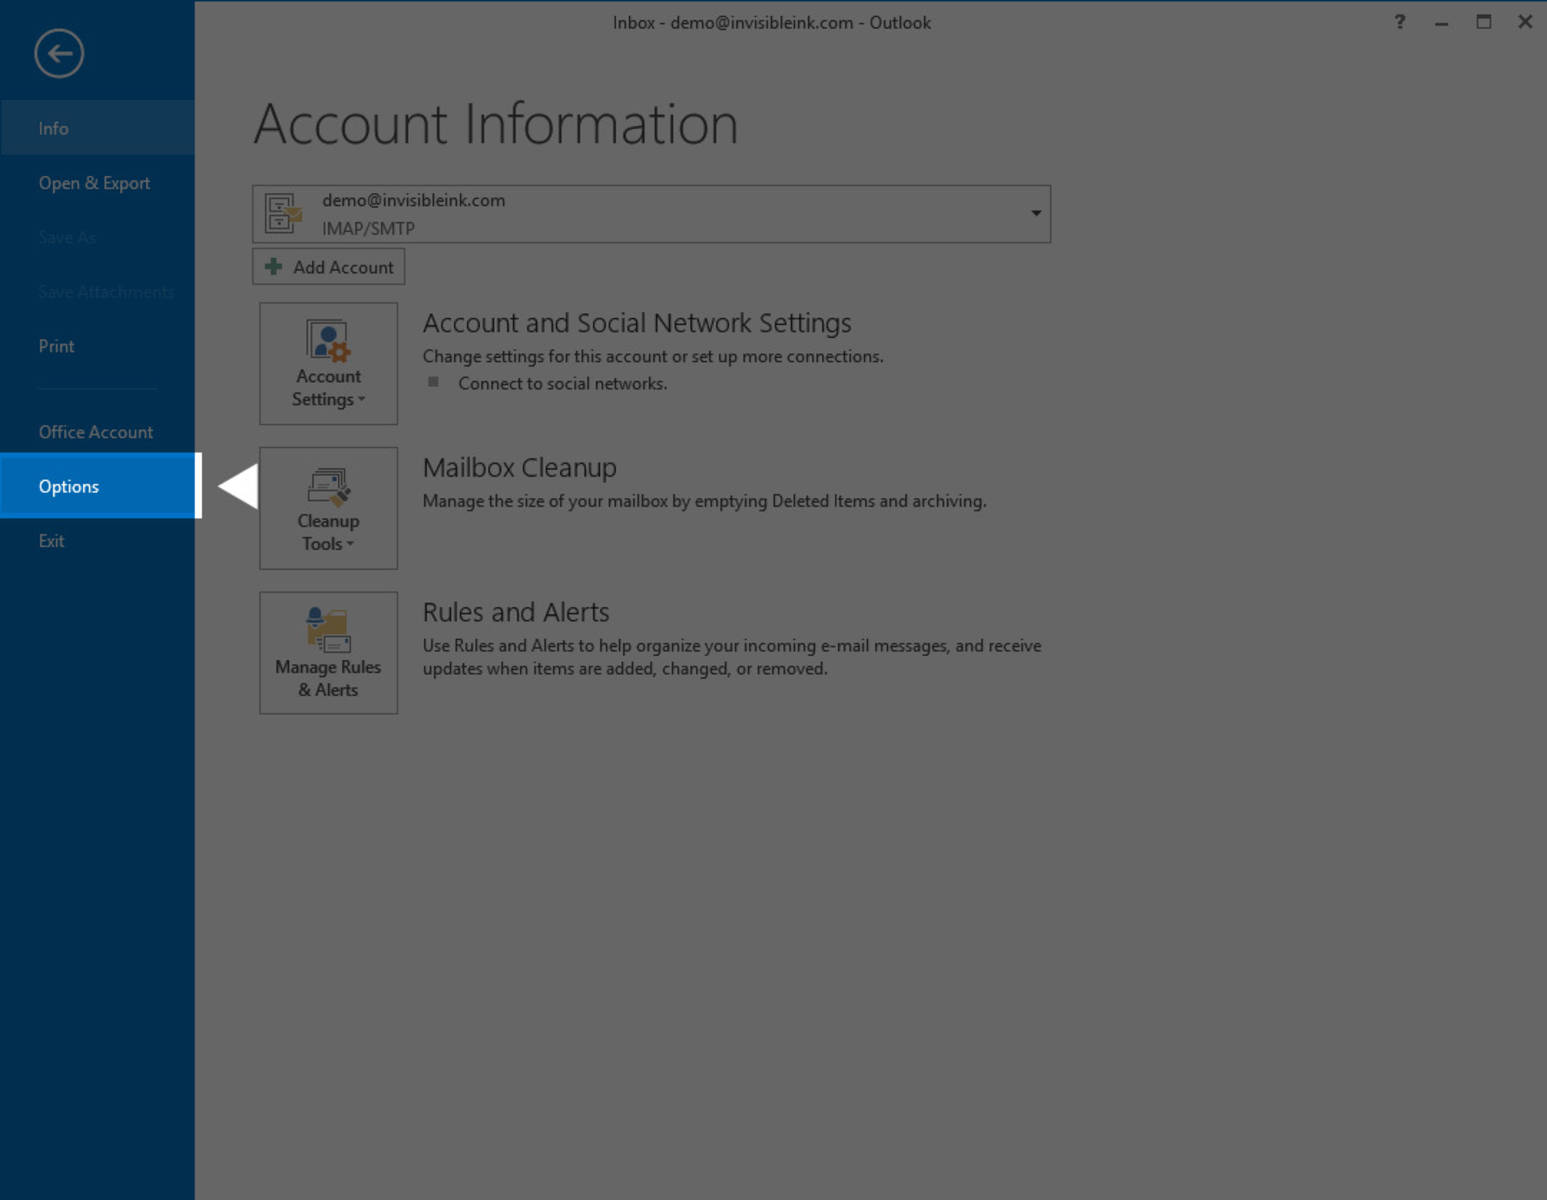Click Account and Social Network Settings heading
This screenshot has width=1547, height=1200.
pyautogui.click(x=637, y=323)
